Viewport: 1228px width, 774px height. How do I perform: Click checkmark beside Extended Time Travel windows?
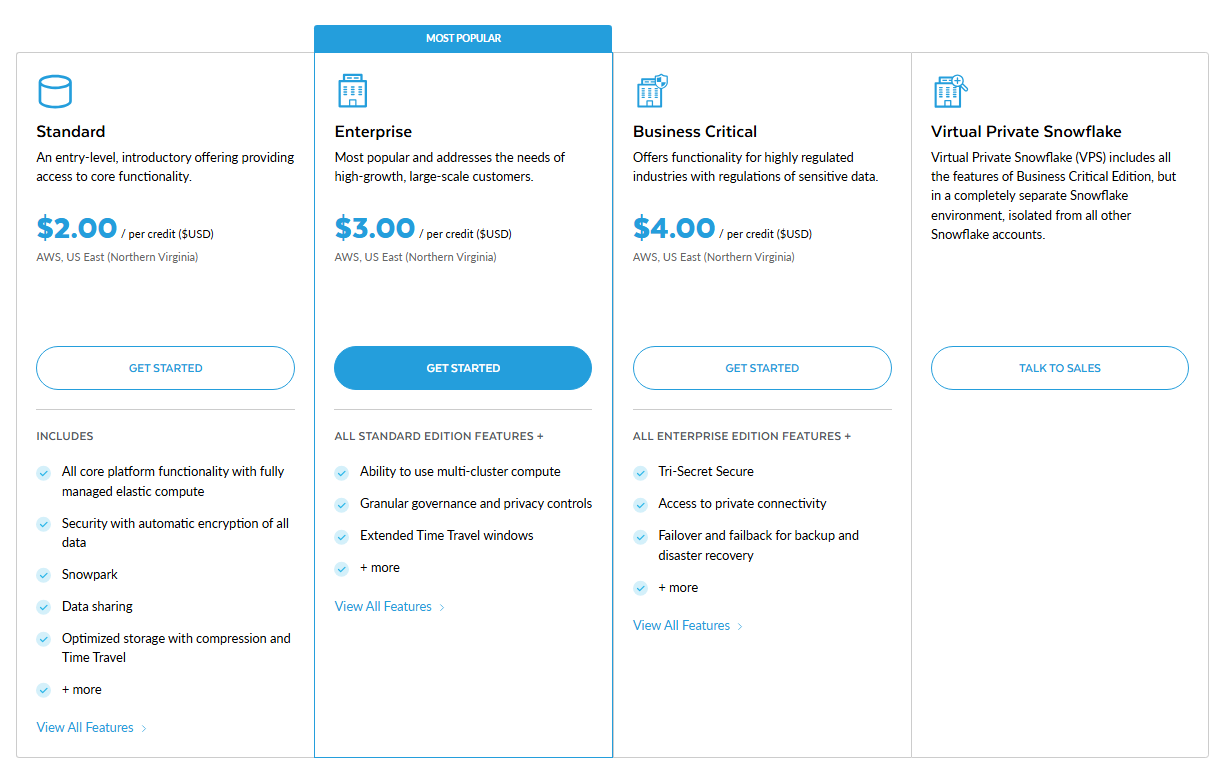tap(342, 536)
